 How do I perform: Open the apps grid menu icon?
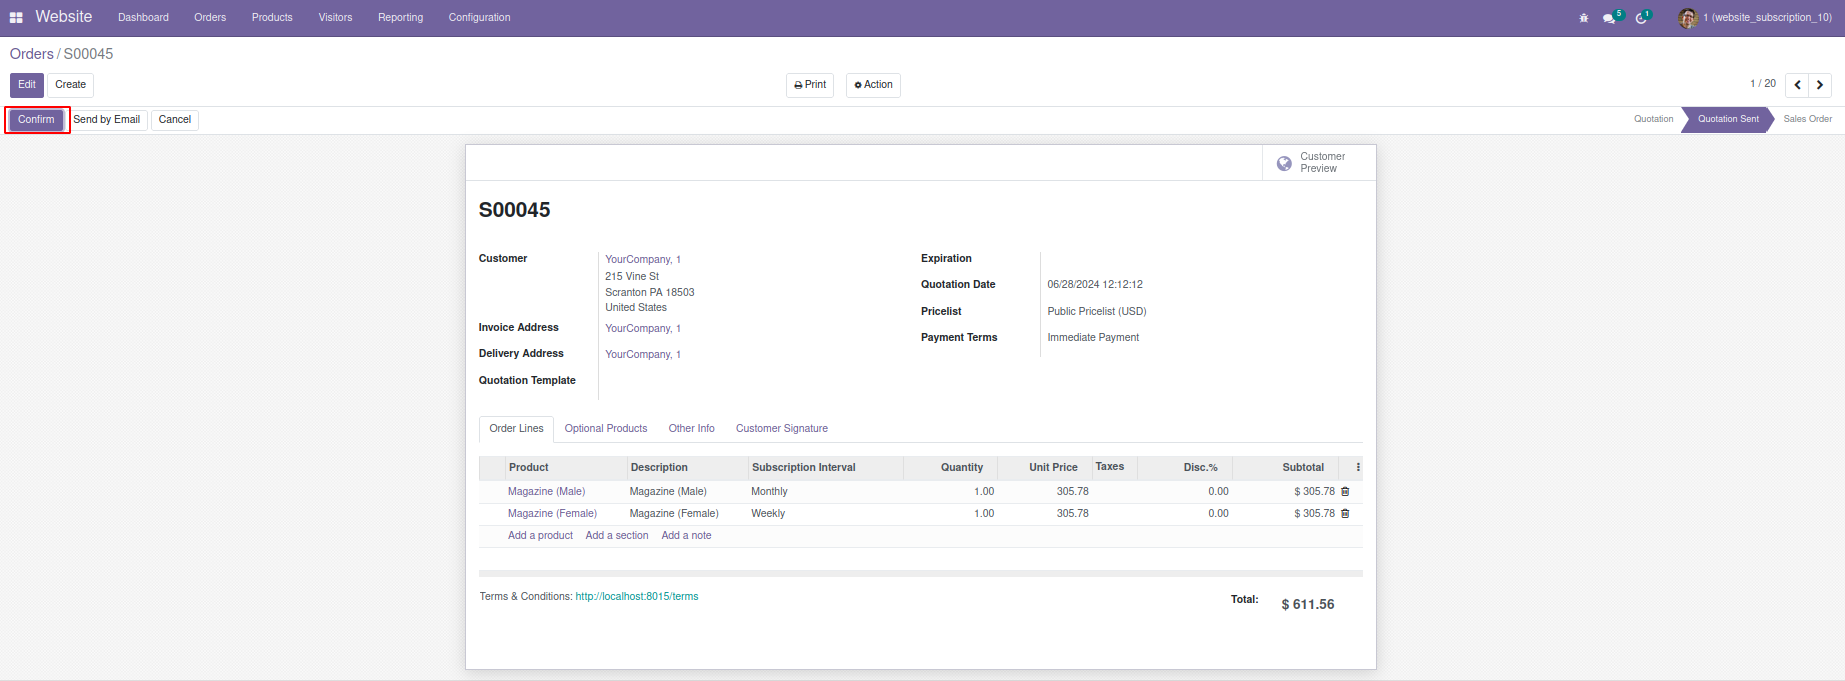click(x=16, y=18)
